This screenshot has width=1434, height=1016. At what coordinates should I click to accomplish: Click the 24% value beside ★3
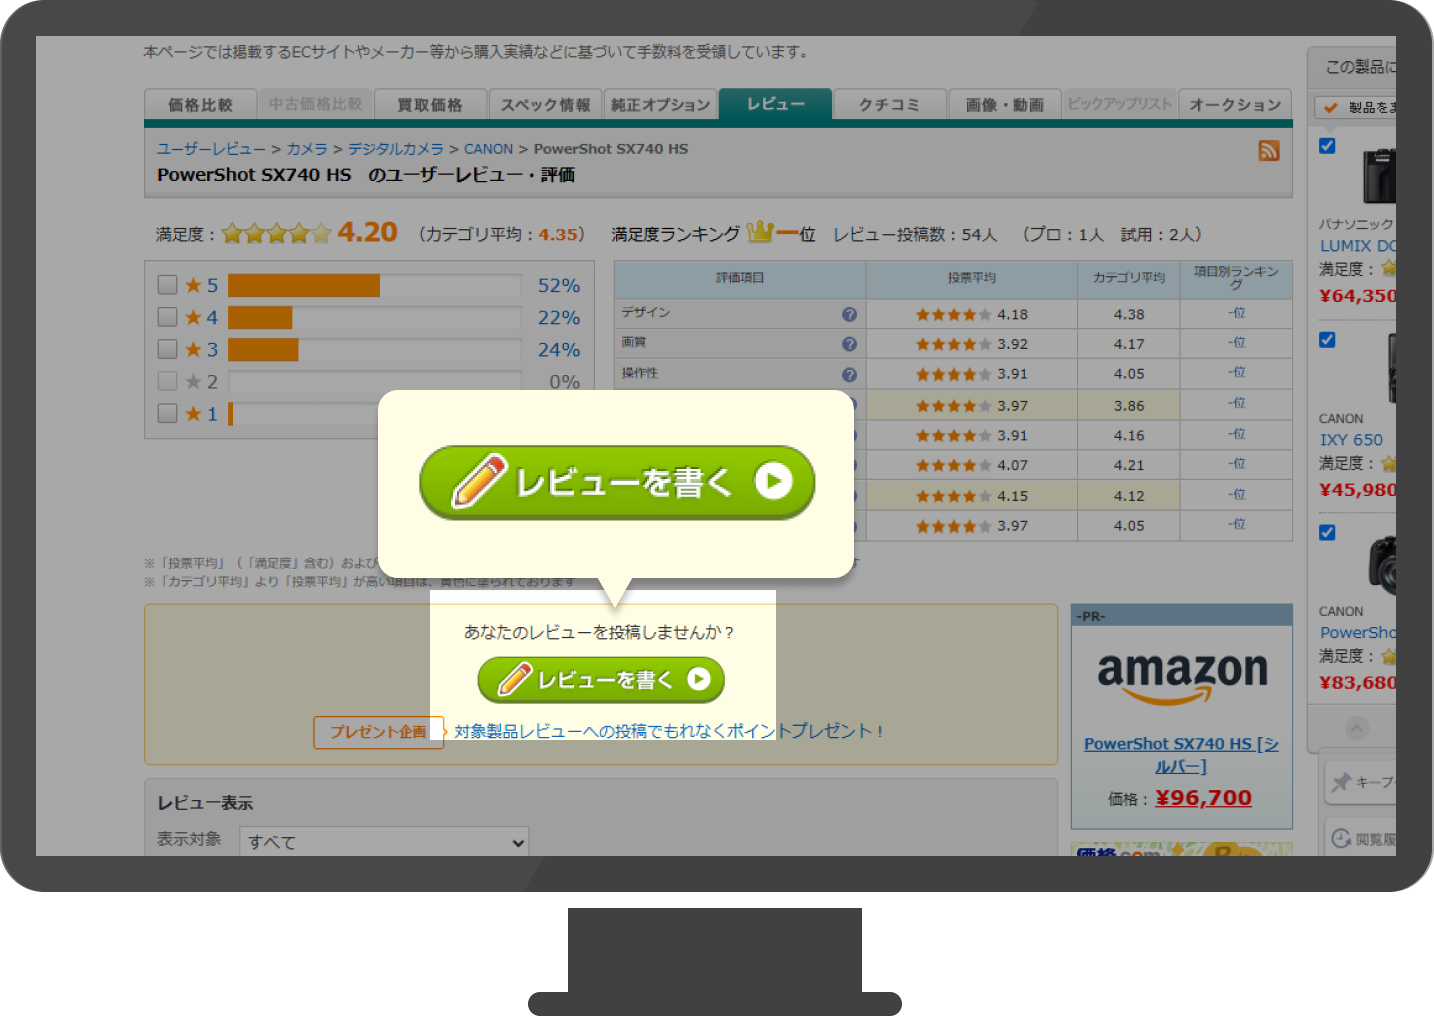click(x=559, y=349)
